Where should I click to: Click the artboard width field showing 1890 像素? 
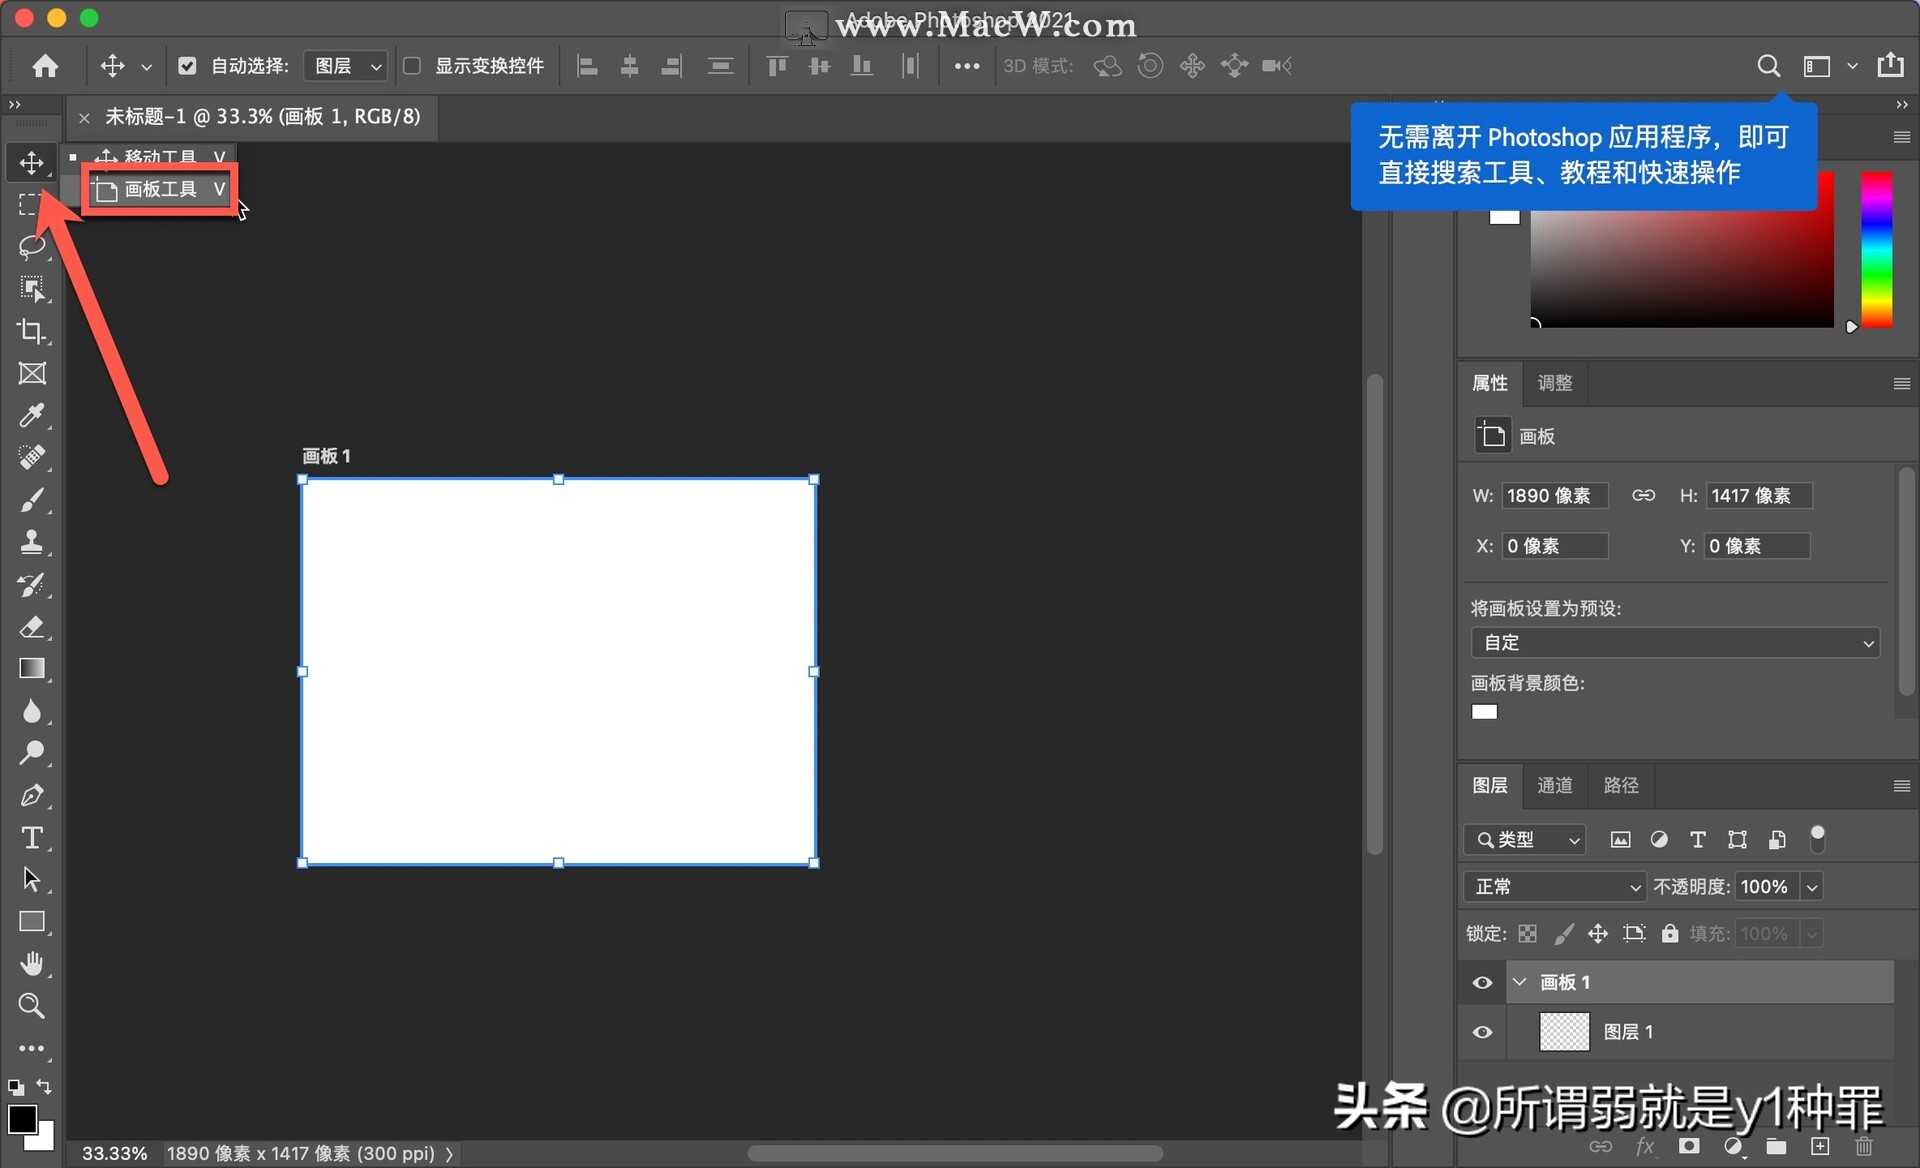(1556, 495)
